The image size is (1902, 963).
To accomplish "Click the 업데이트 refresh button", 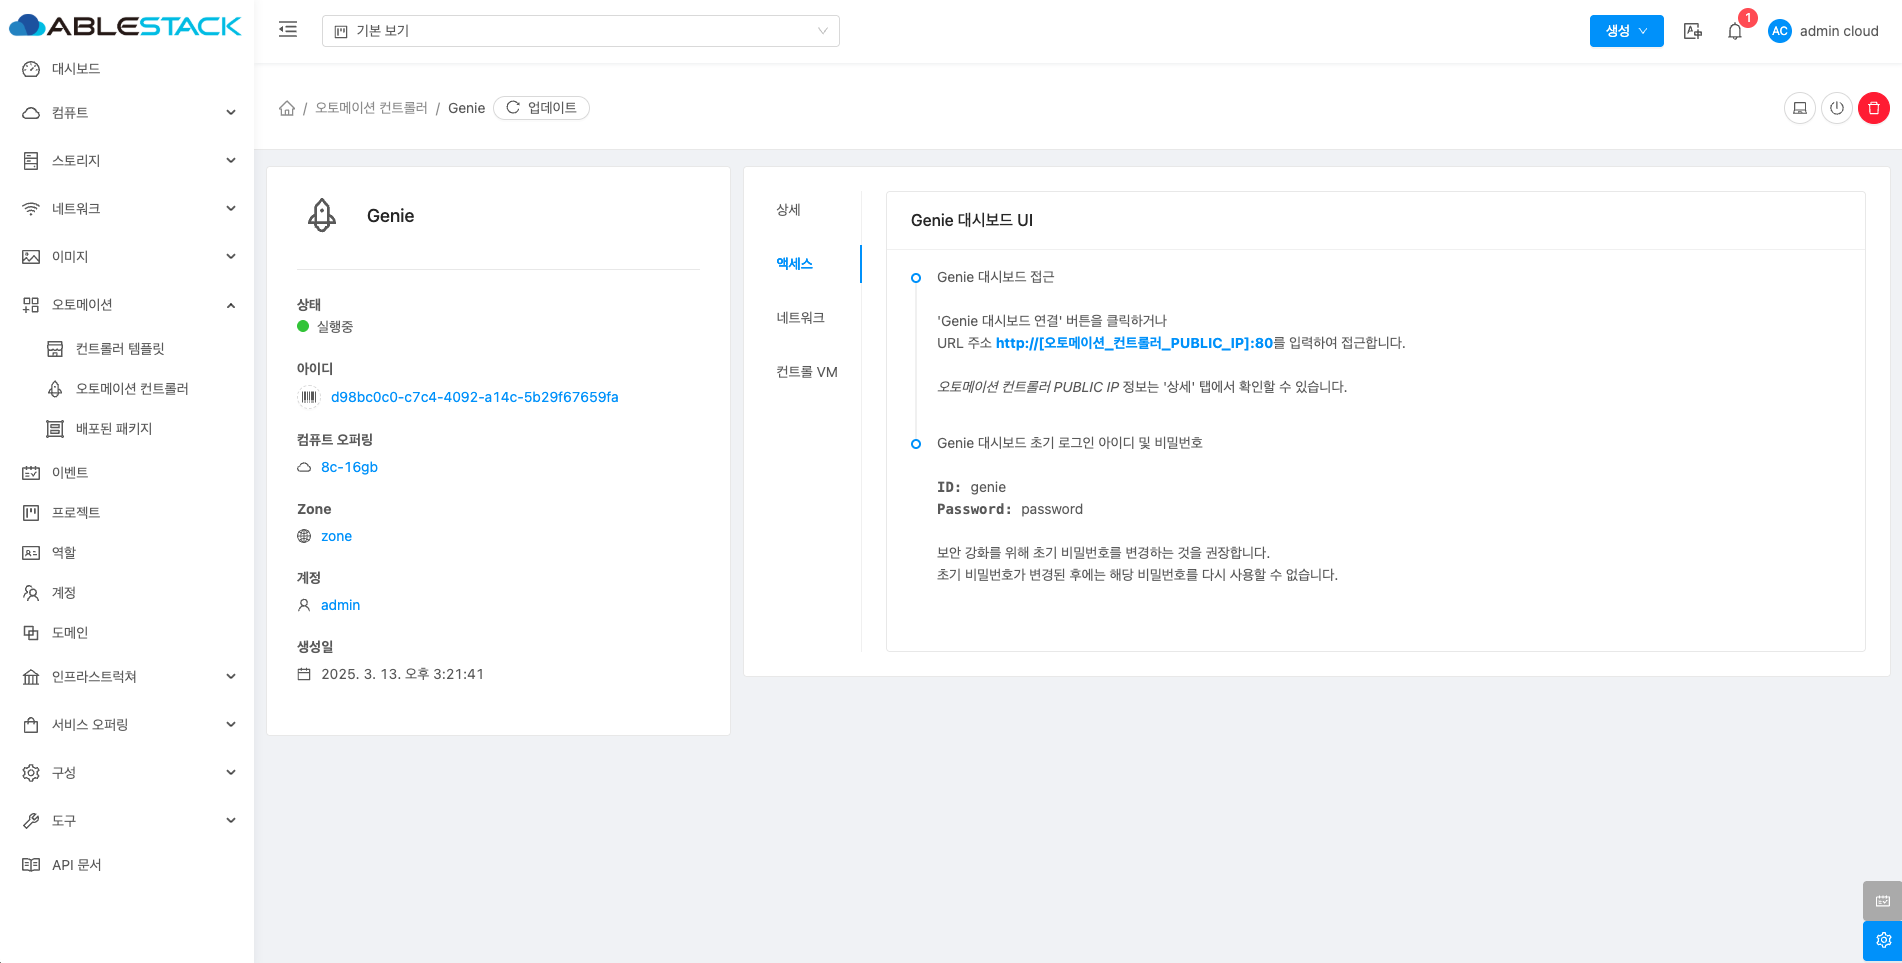I will point(541,108).
